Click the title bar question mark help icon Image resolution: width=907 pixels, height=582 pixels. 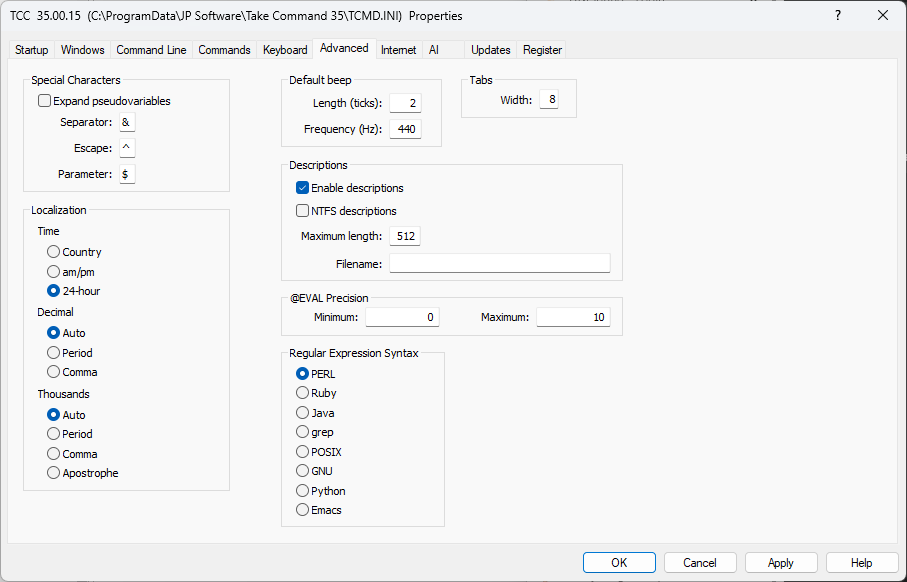pos(838,16)
